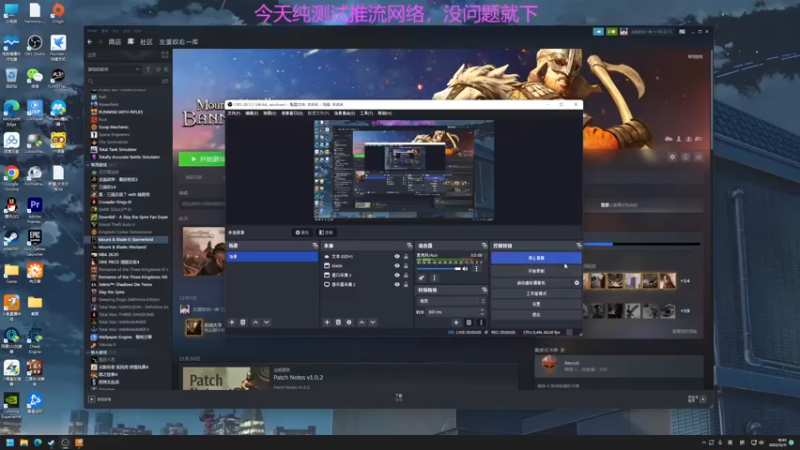This screenshot has height=450, width=800.
Task: Remove selected source with sources trash icon
Action: click(338, 322)
